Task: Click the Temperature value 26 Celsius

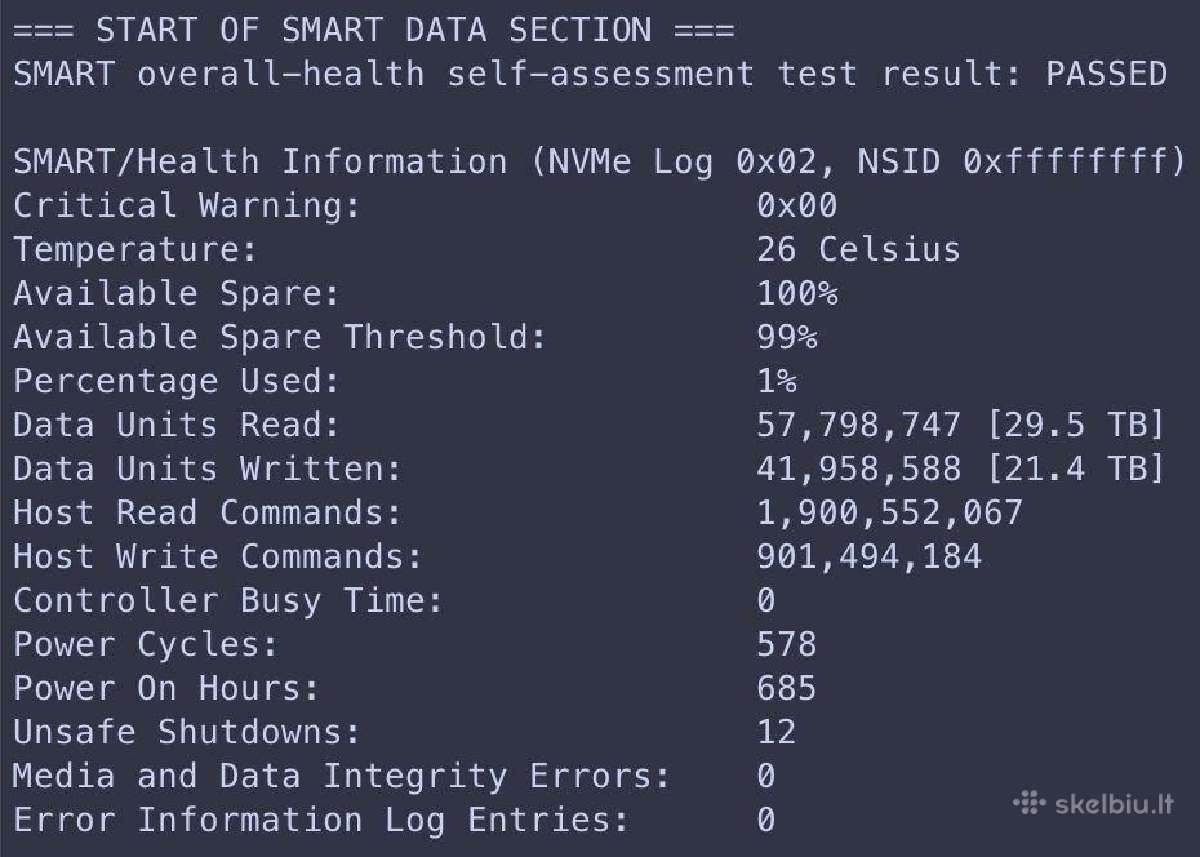Action: tap(859, 249)
